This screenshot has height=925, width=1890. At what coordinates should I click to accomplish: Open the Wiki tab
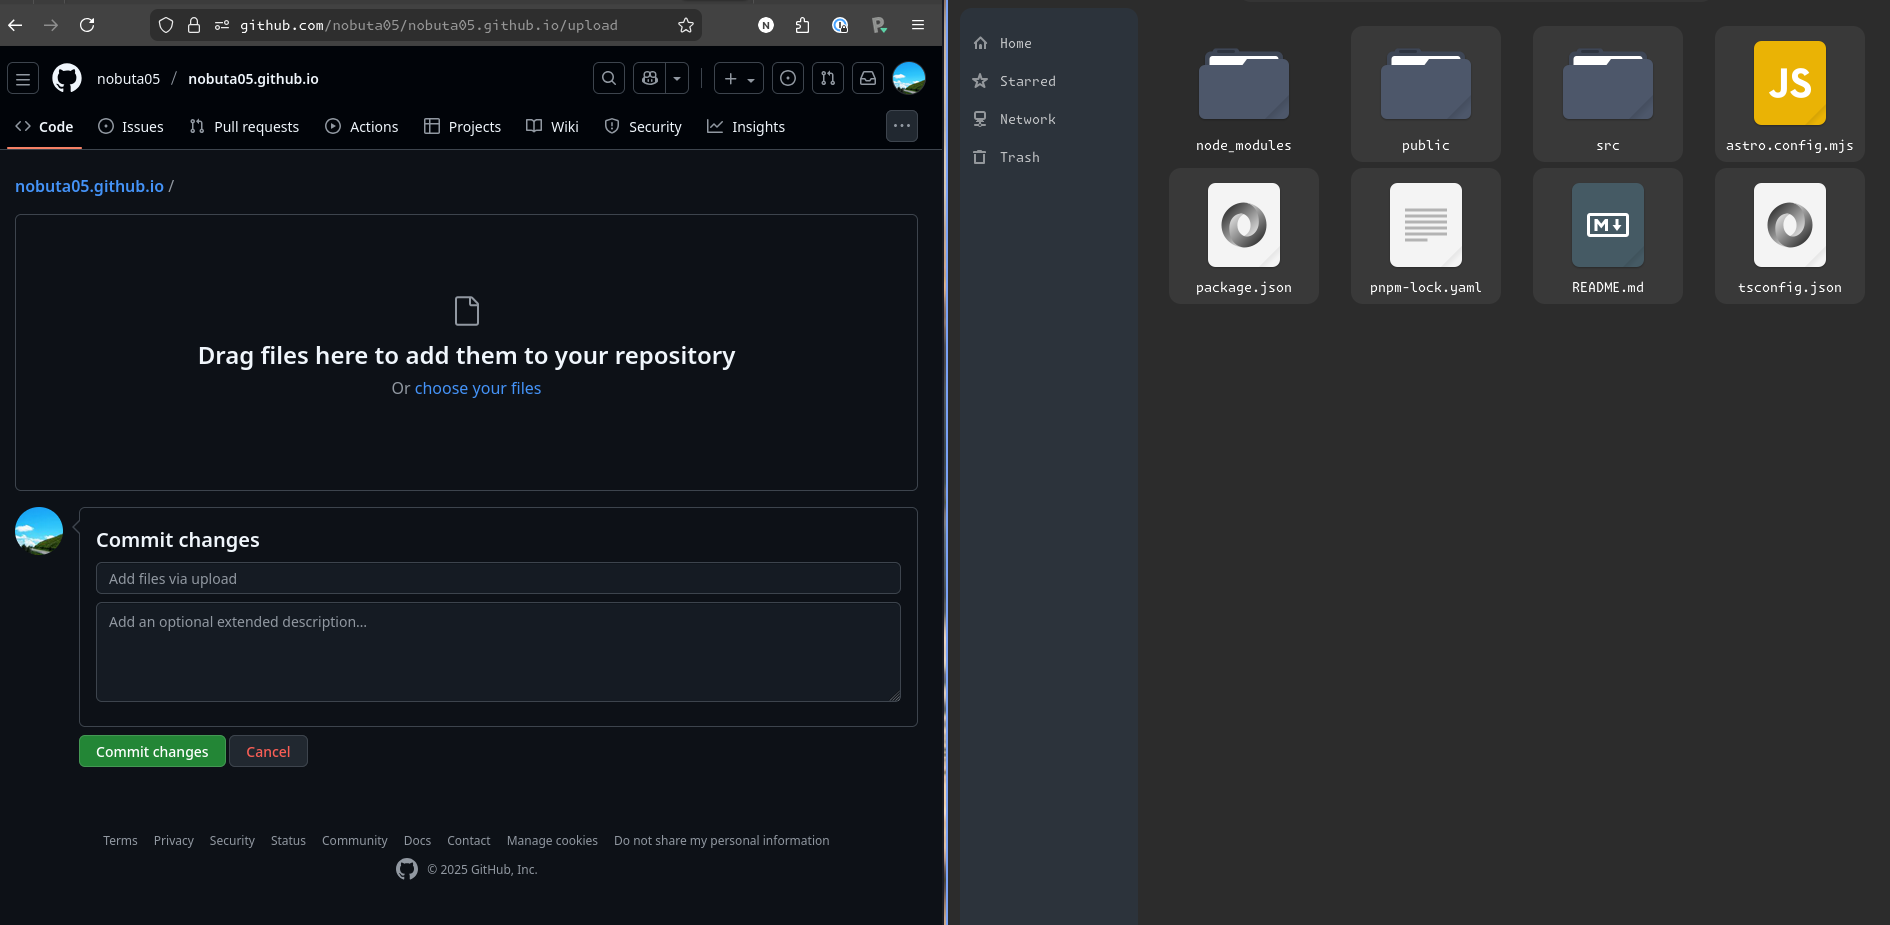coord(563,126)
